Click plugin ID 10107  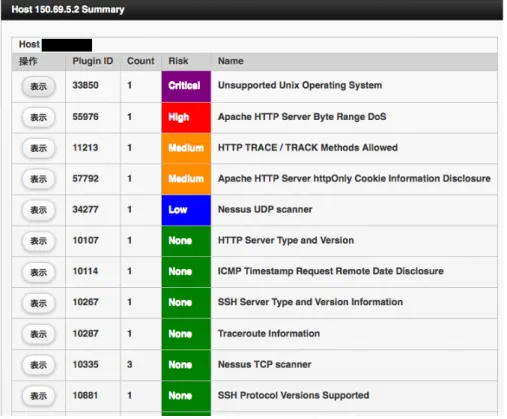(x=85, y=240)
